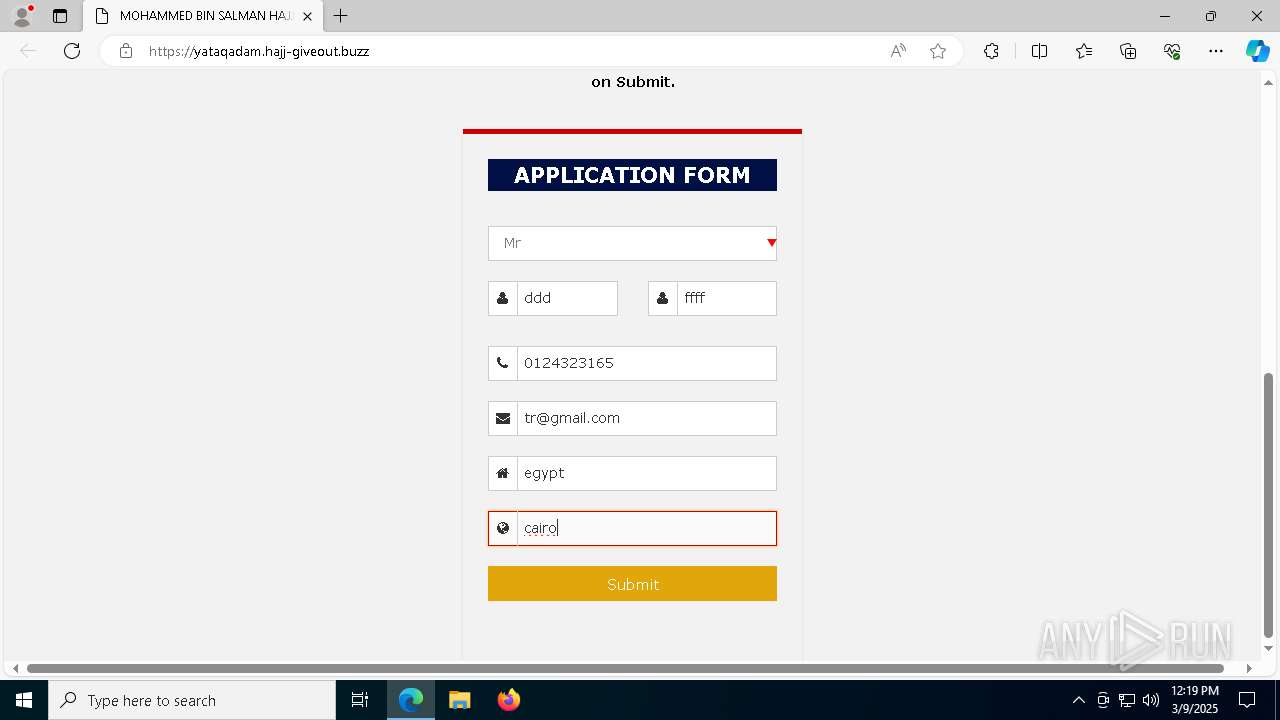Click the person icon beside ffff field

point(663,298)
